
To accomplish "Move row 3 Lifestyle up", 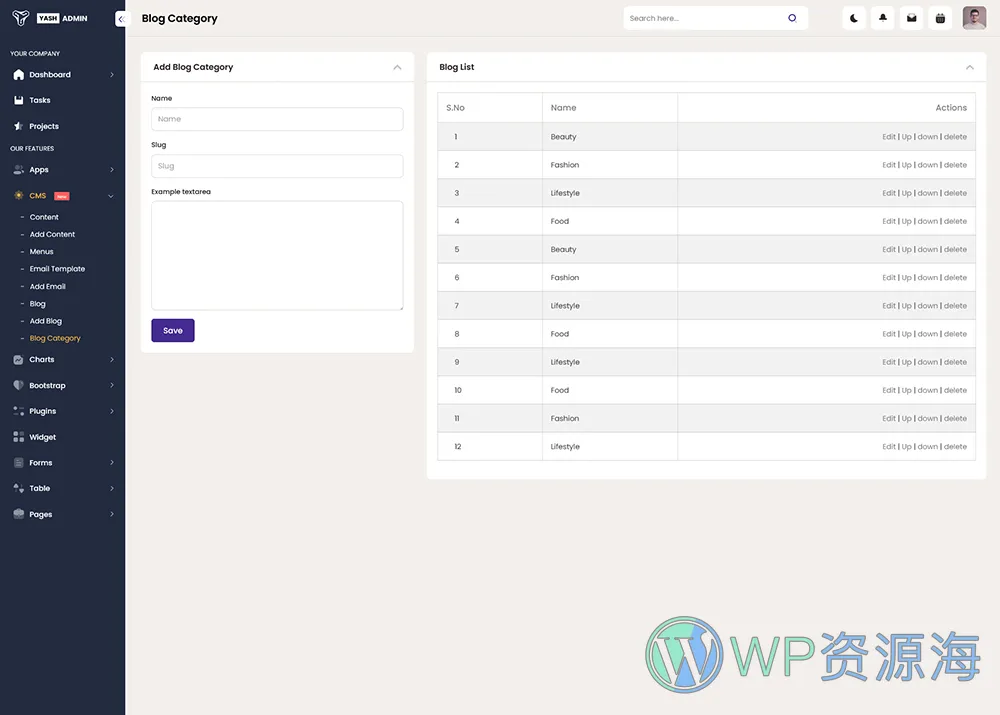I will 906,193.
